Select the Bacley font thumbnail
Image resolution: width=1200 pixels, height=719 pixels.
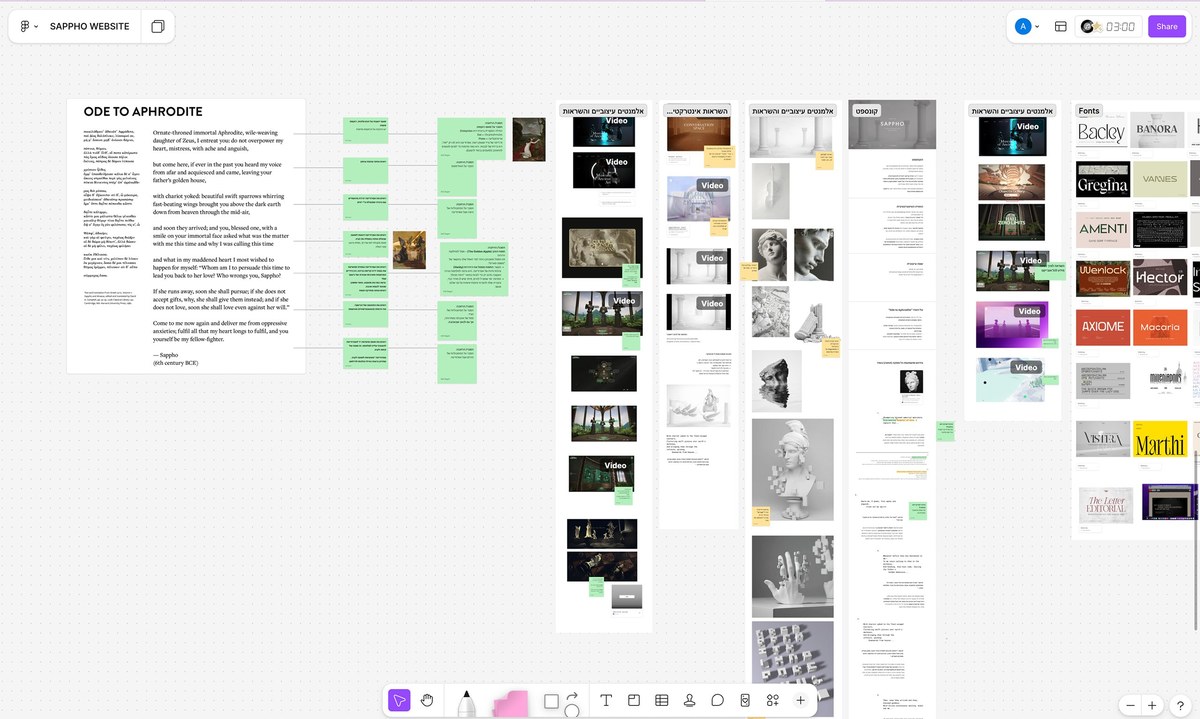point(1101,132)
